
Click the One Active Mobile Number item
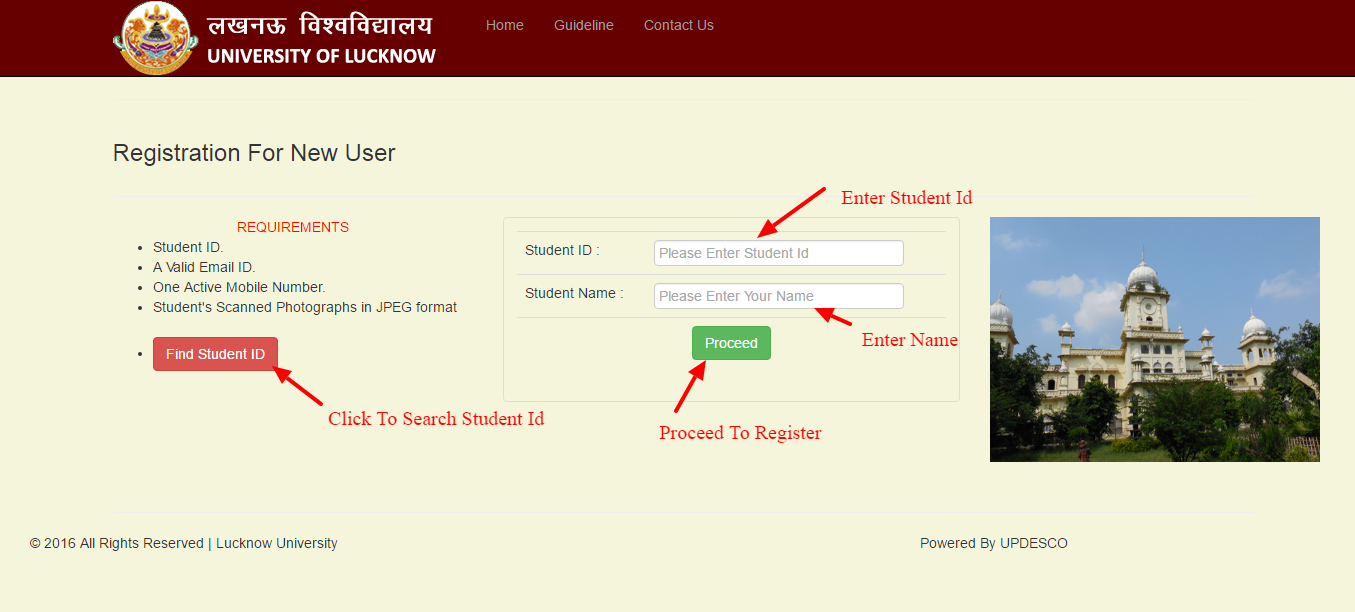coord(239,287)
